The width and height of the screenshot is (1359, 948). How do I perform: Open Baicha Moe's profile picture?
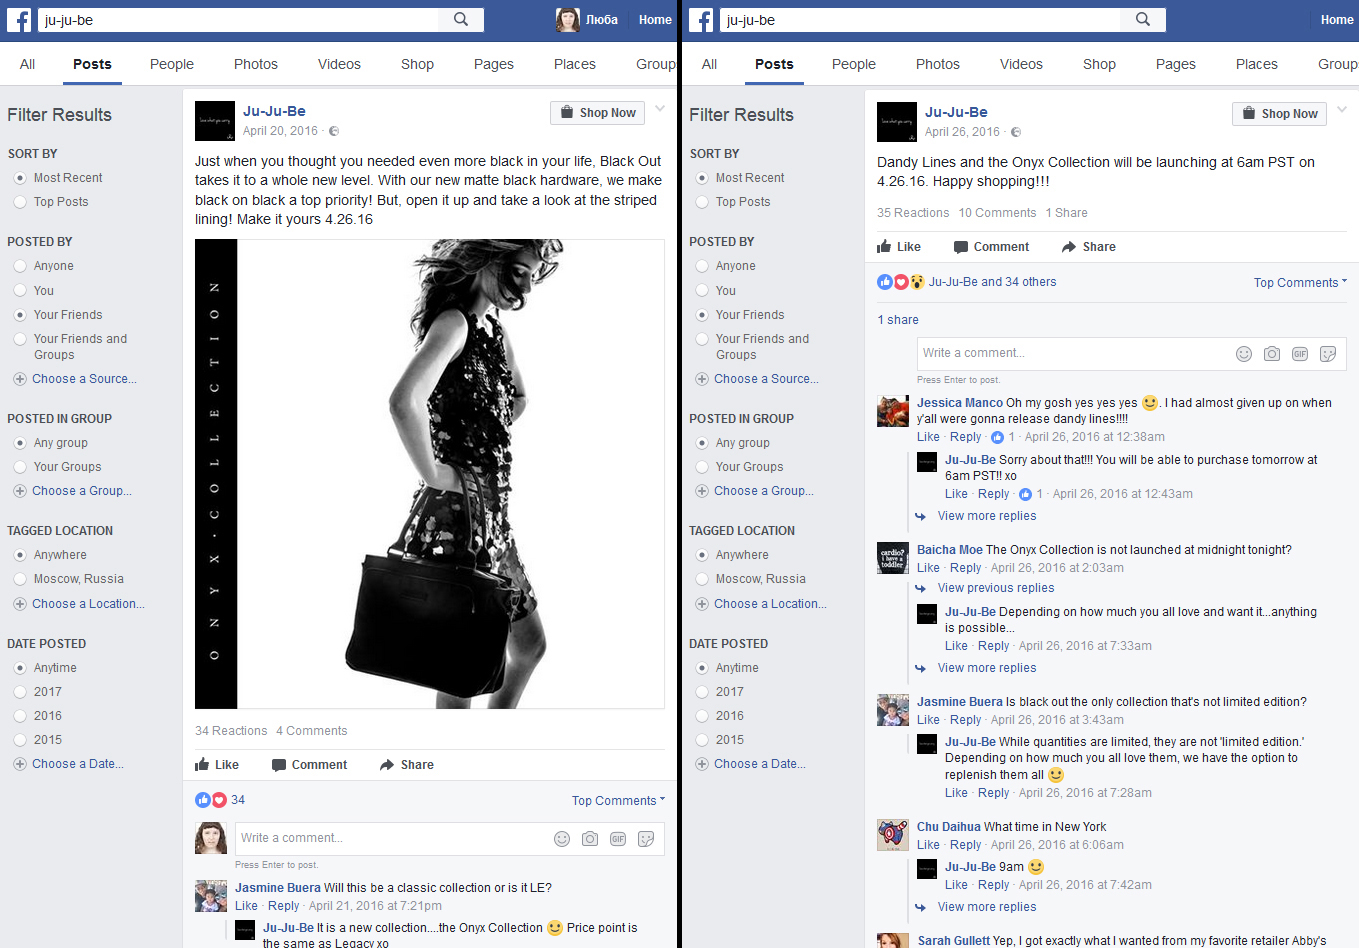tap(893, 558)
